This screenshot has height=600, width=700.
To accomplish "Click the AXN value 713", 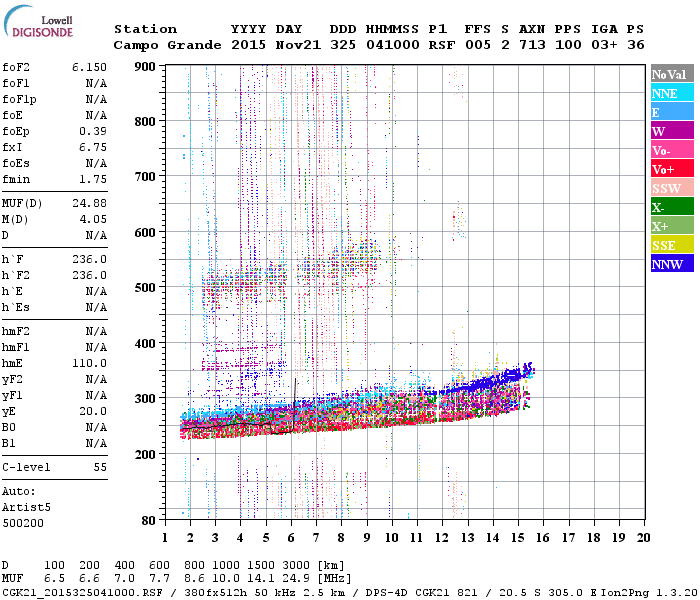I will [532, 45].
